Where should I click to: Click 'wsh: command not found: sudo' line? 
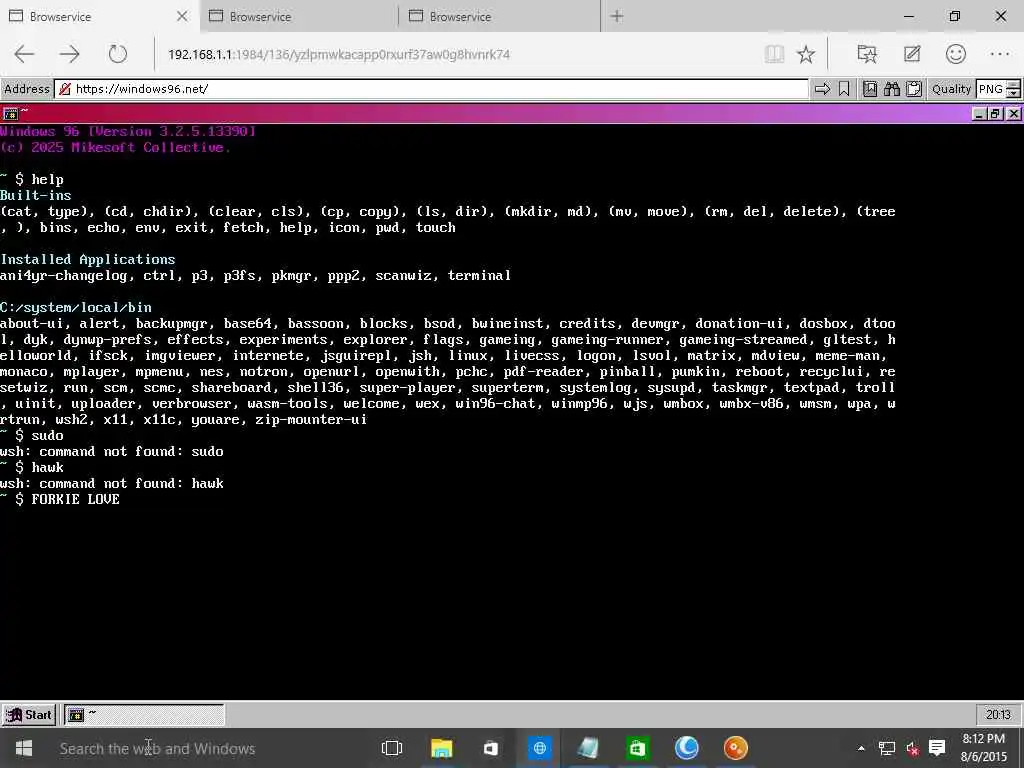(x=112, y=451)
